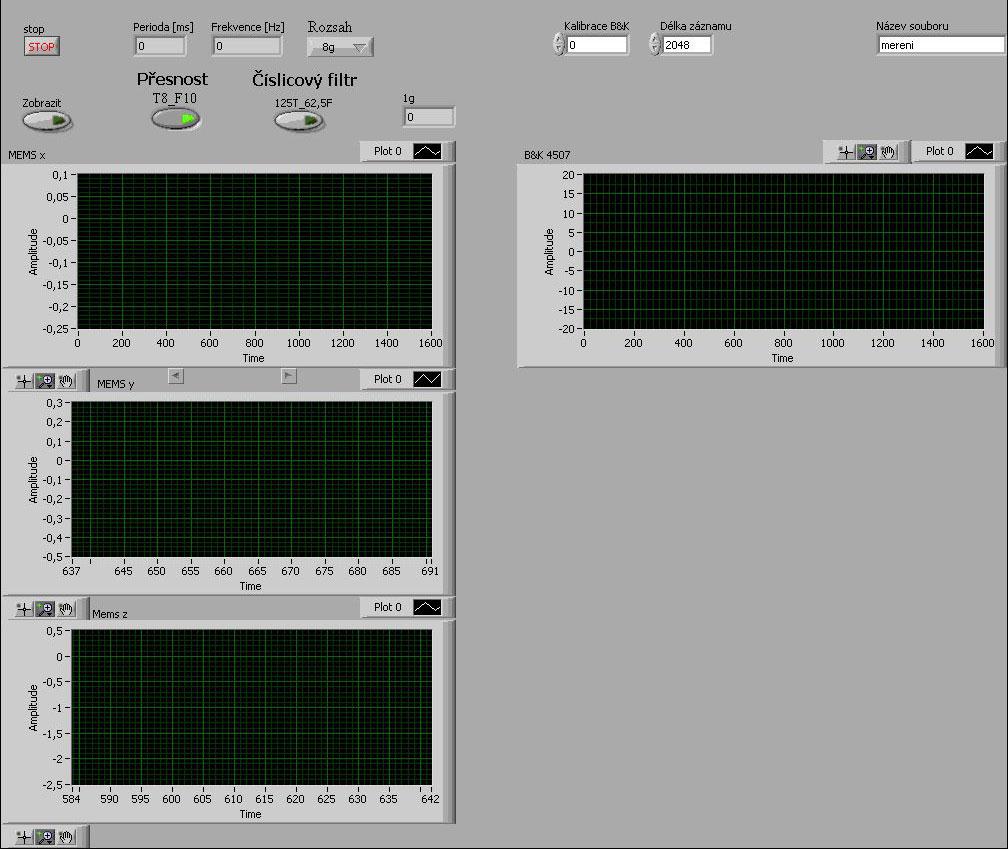Click inside the Mems z graph plot area
The image size is (1008, 849).
tap(251, 707)
